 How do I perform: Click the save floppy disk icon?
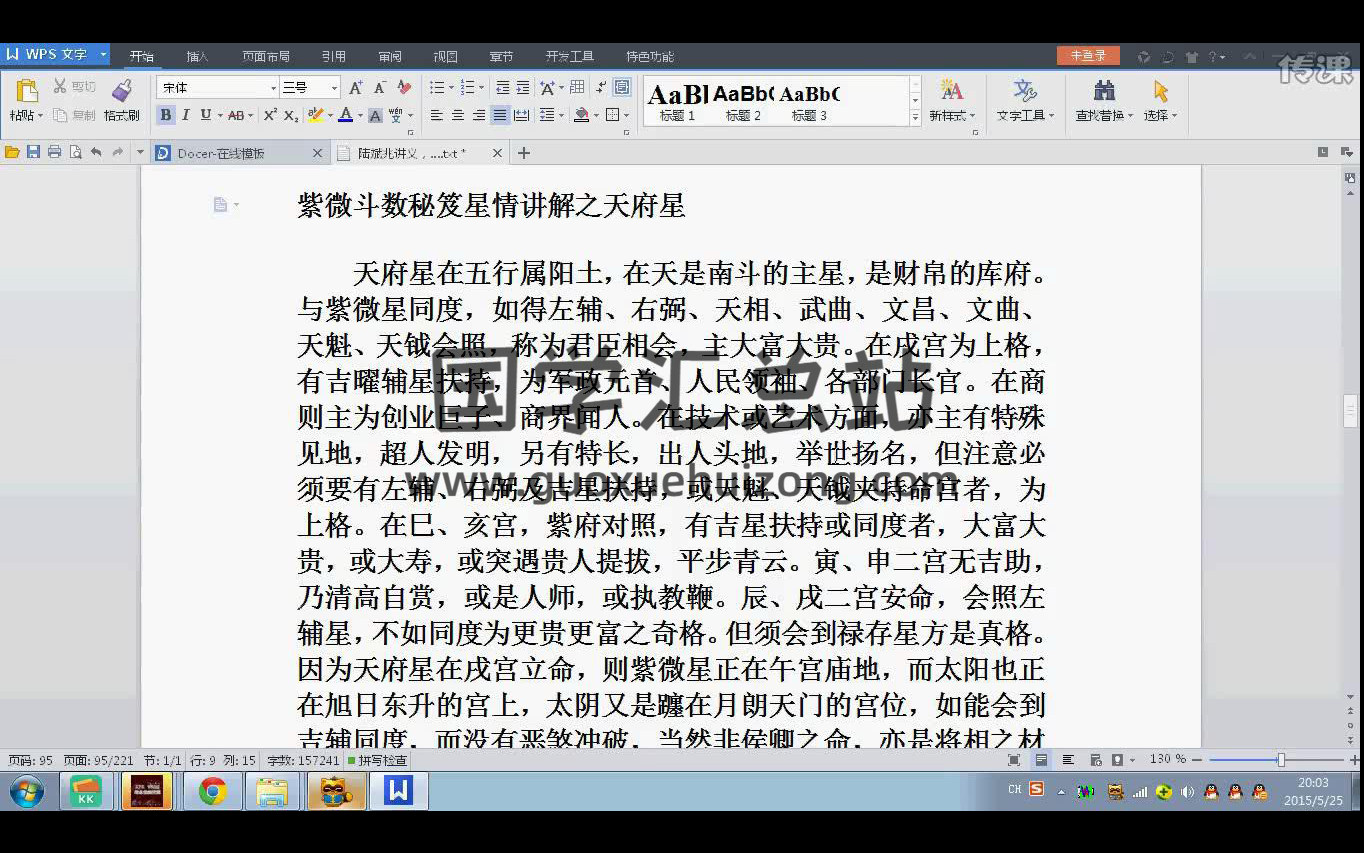pyautogui.click(x=33, y=153)
